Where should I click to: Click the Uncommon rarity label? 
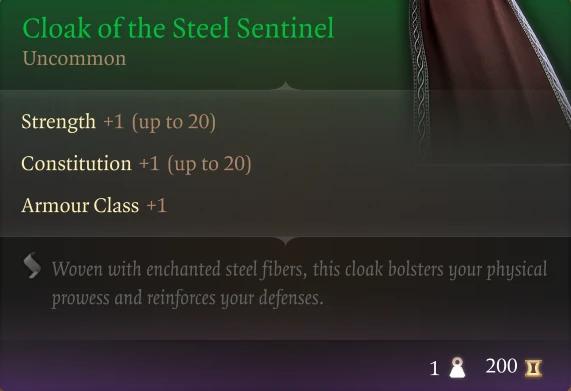[74, 58]
